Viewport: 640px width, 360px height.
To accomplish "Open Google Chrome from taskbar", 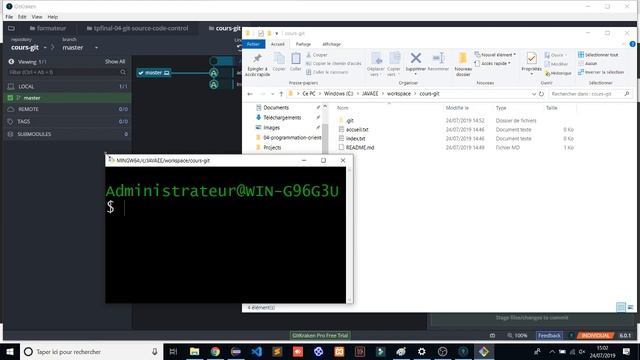I will pyautogui.click(x=215, y=351).
